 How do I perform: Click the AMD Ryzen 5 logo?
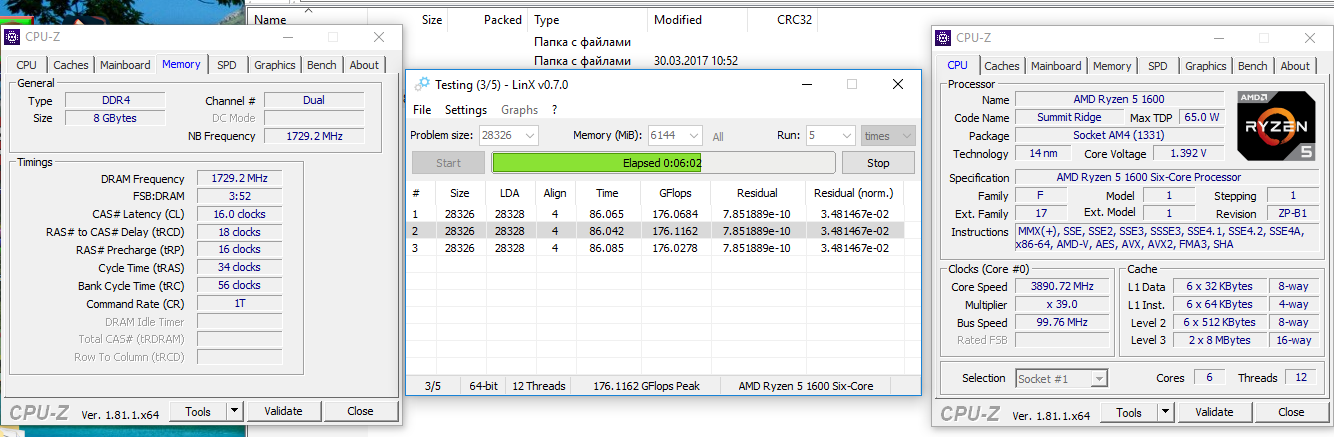tap(1277, 125)
